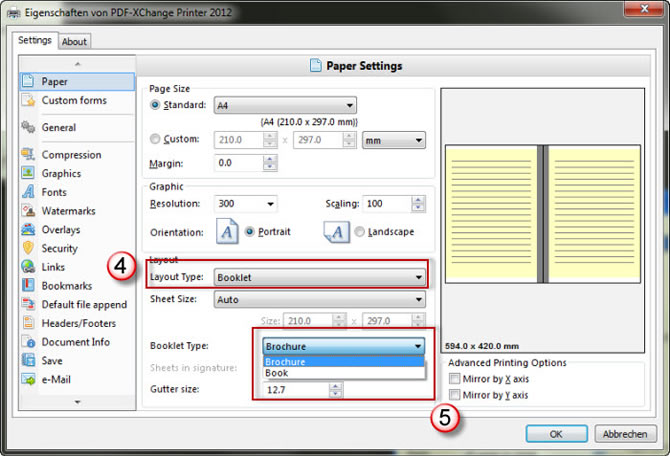Switch to the Settings tab
This screenshot has width=670, height=456.
point(35,40)
